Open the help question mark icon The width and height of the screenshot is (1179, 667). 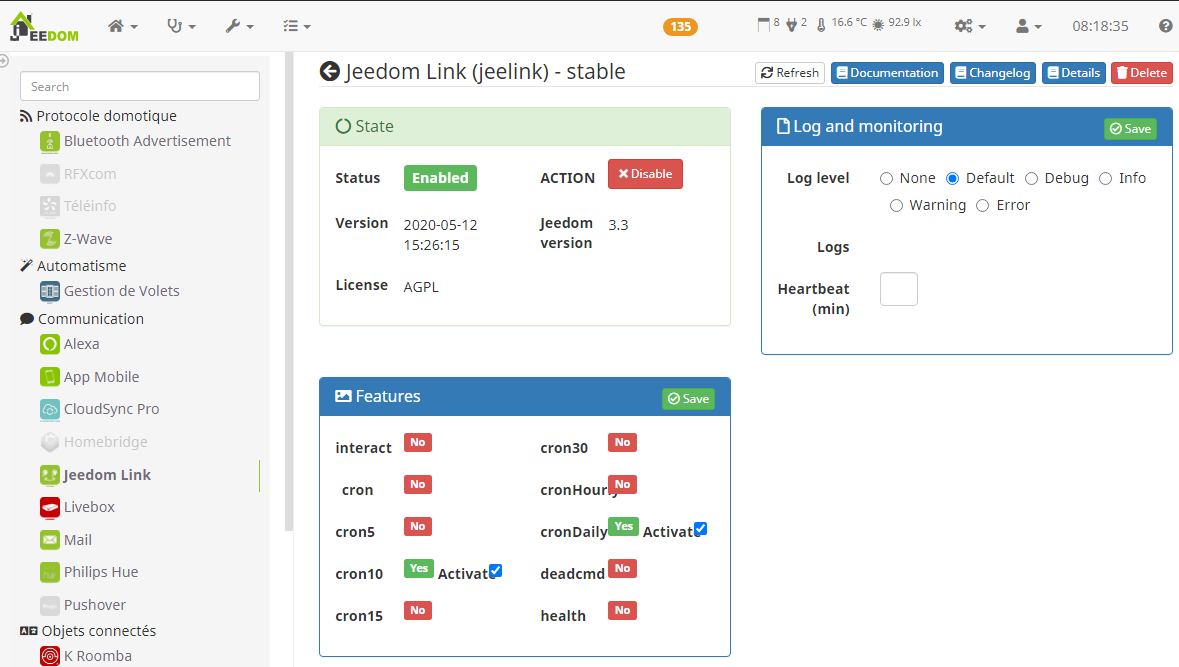1165,26
